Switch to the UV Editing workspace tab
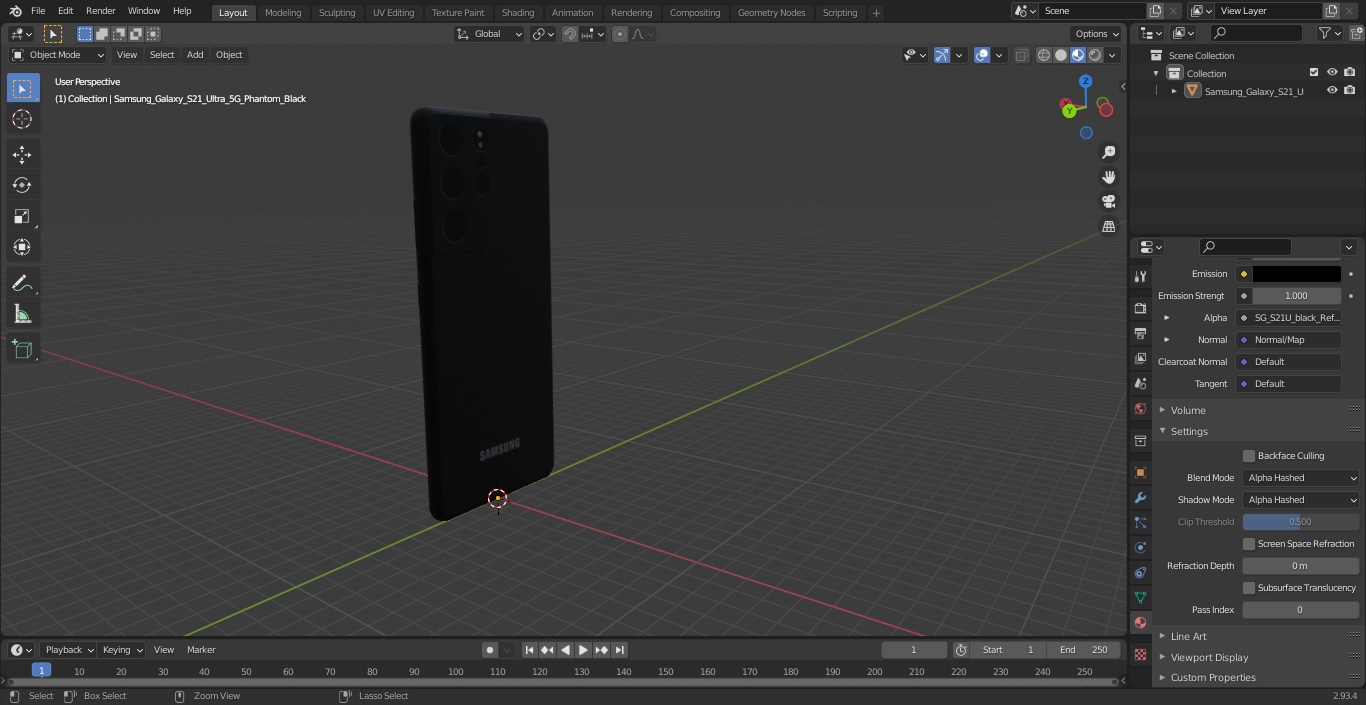The width and height of the screenshot is (1366, 705). click(393, 13)
